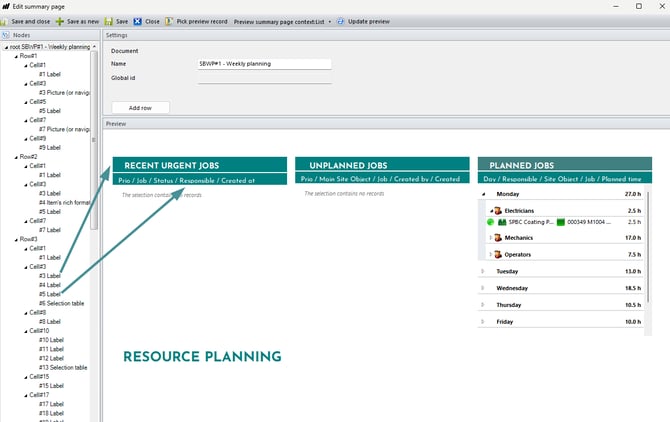Click the green plus Save as new icon
This screenshot has height=422, width=670.
coord(60,21)
